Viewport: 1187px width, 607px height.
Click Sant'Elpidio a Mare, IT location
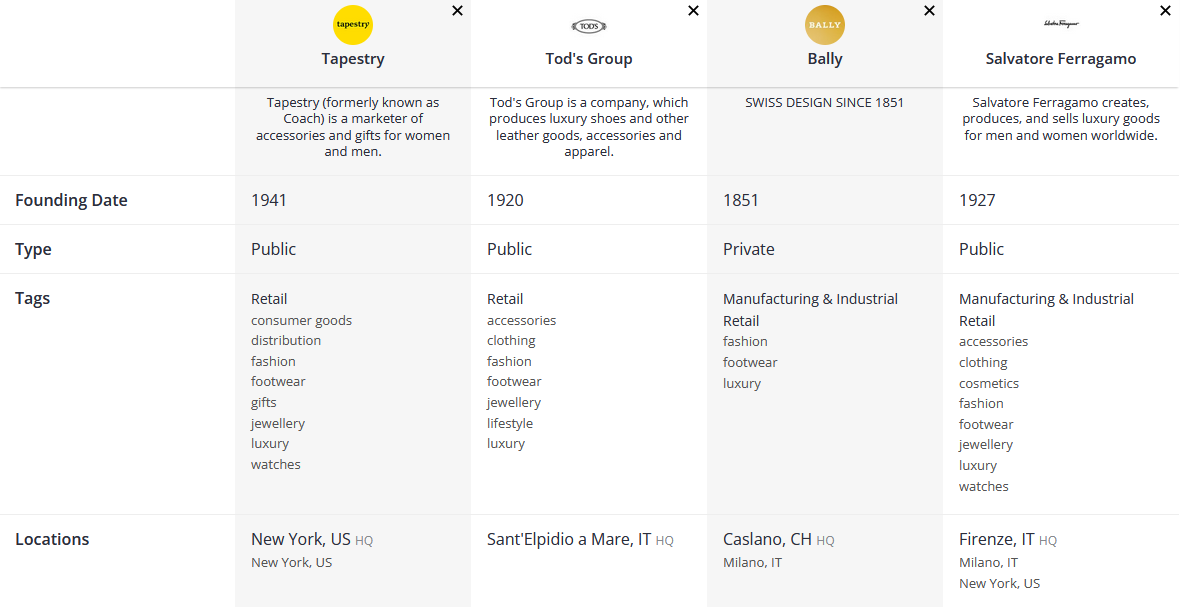(568, 540)
